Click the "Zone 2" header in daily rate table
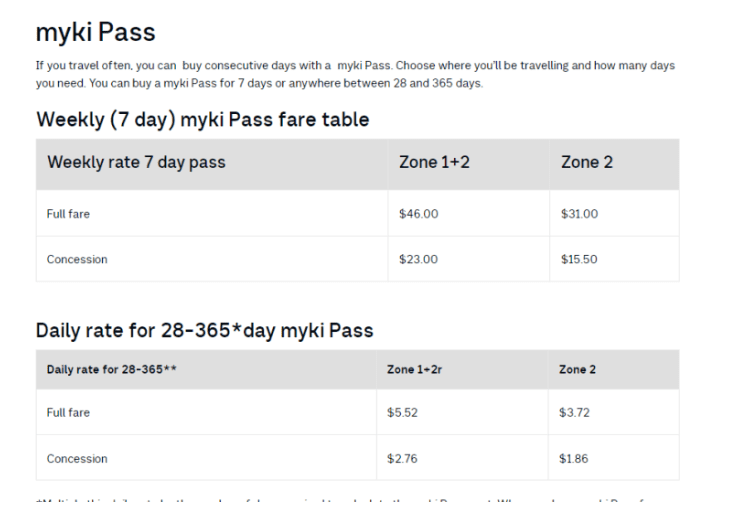This screenshot has height=517, width=748. coord(577,370)
